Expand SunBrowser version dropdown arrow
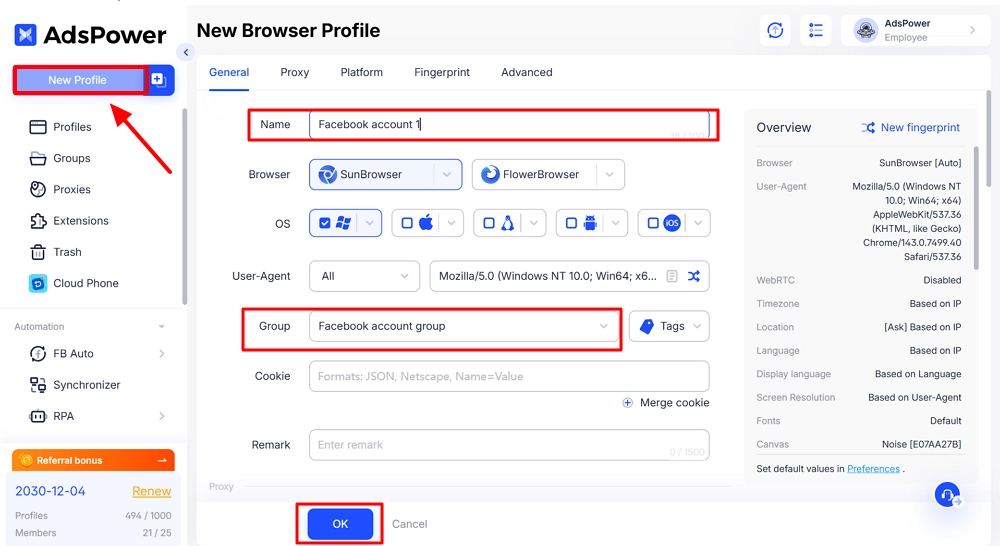This screenshot has width=1000, height=546. pyautogui.click(x=447, y=174)
